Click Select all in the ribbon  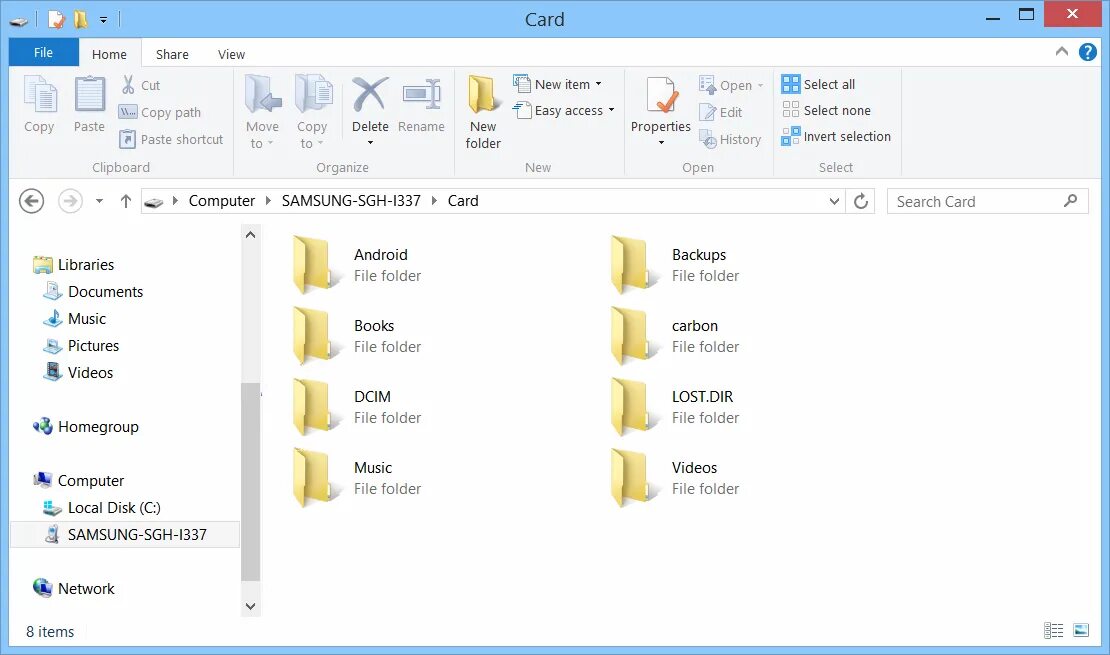[x=818, y=84]
